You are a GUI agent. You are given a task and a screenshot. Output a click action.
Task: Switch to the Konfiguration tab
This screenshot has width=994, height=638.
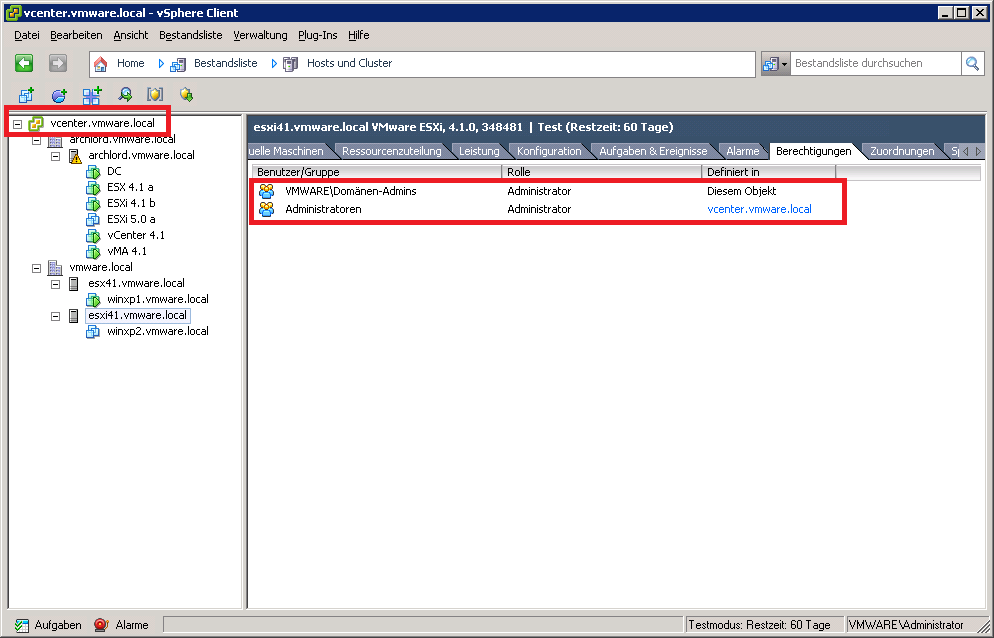point(548,151)
